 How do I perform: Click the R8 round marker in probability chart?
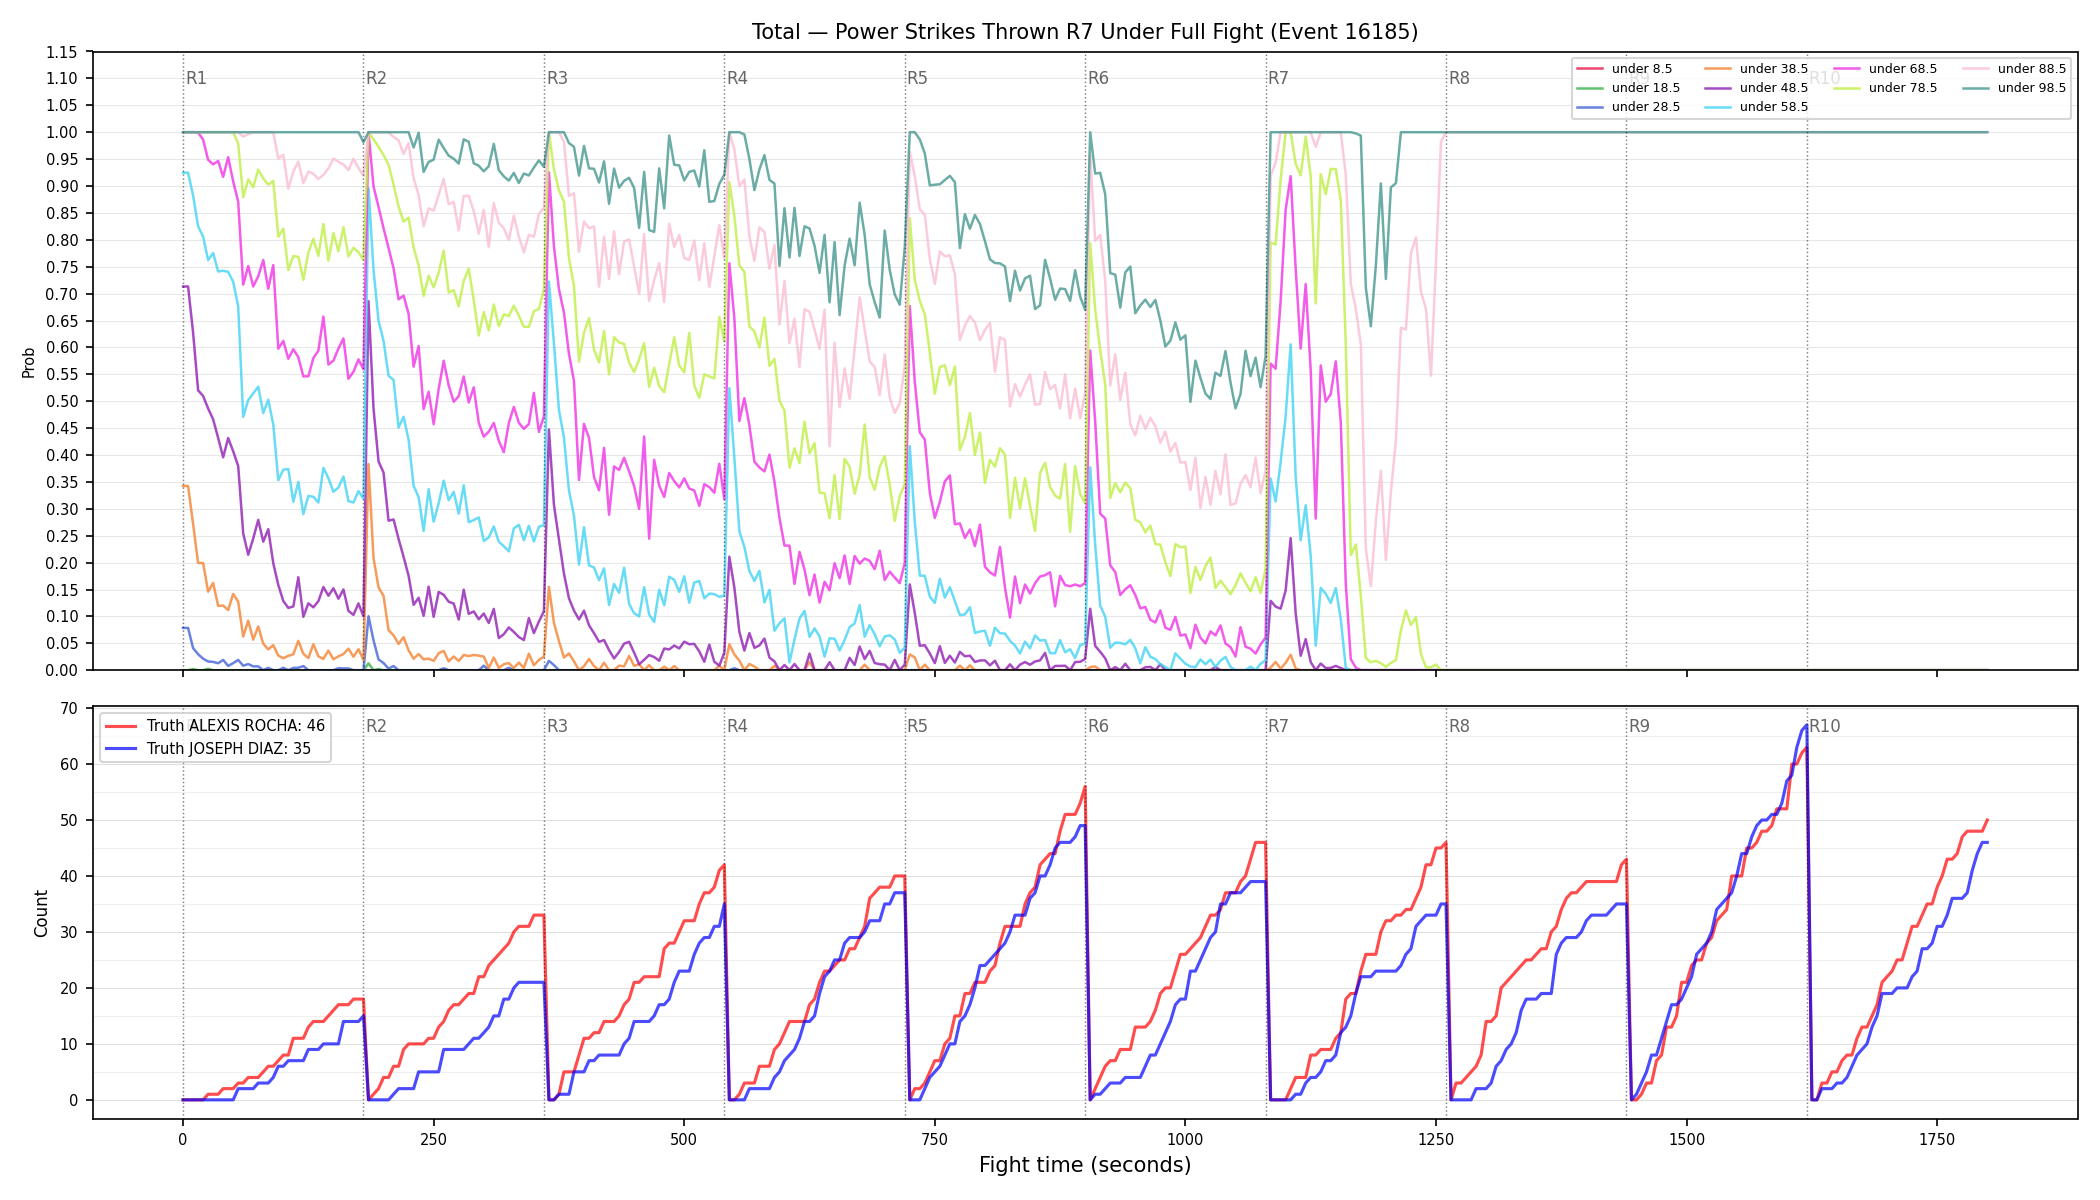point(1459,78)
